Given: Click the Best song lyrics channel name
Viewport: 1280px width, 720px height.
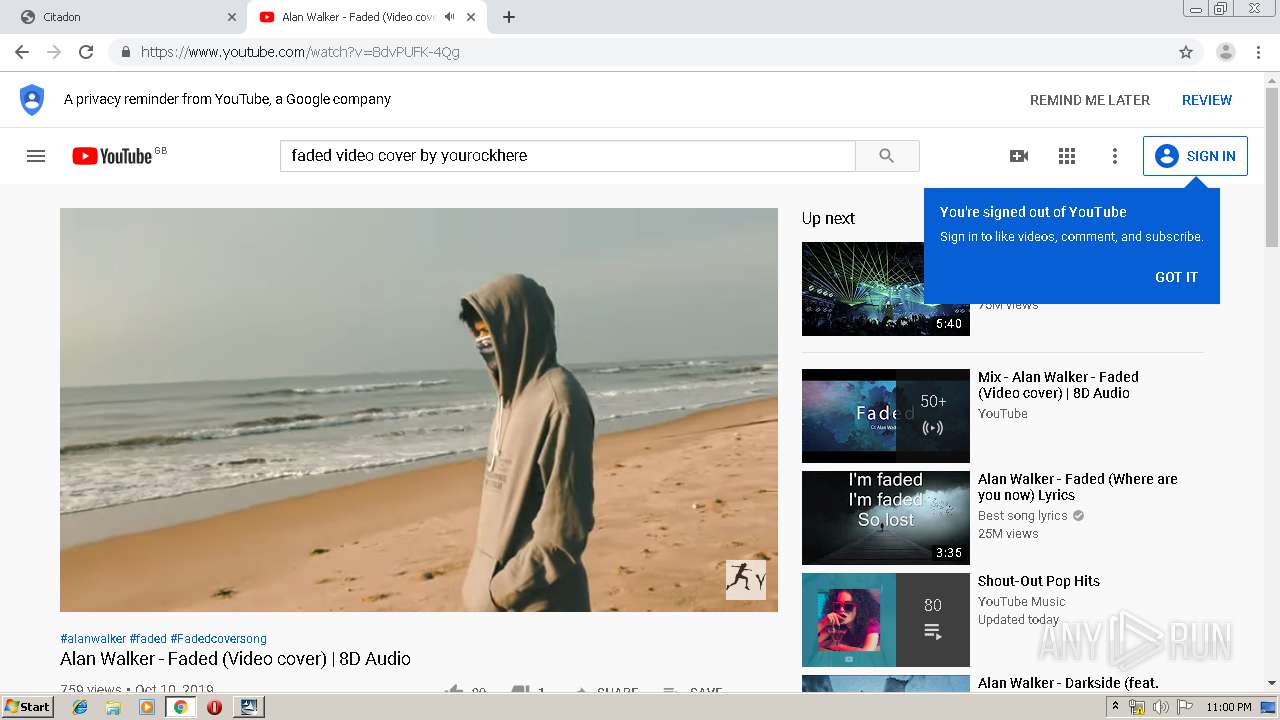Looking at the screenshot, I should pos(1023,516).
